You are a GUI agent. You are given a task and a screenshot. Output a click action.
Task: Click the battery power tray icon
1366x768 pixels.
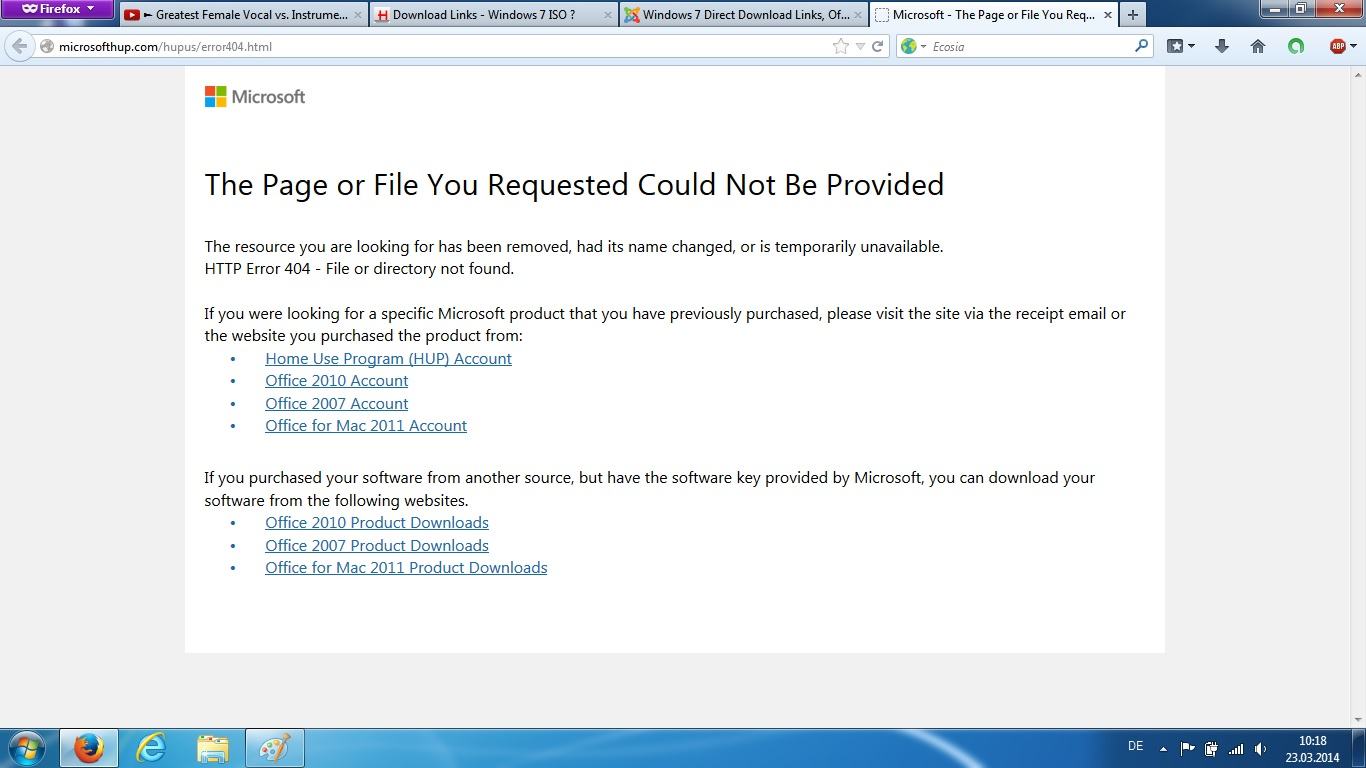[x=1211, y=748]
